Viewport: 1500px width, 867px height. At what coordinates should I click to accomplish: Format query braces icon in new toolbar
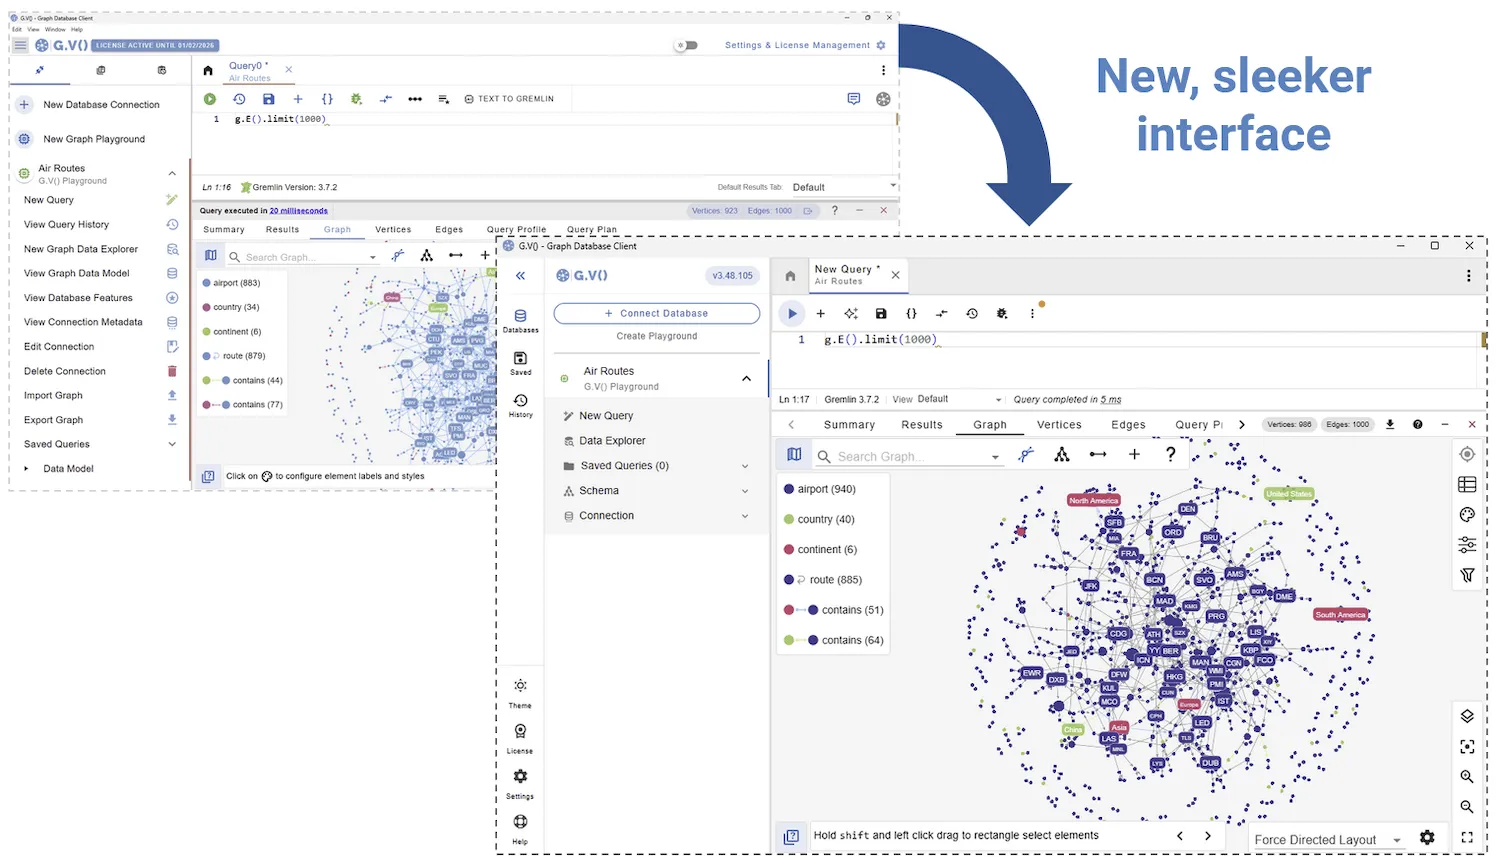pyautogui.click(x=911, y=314)
